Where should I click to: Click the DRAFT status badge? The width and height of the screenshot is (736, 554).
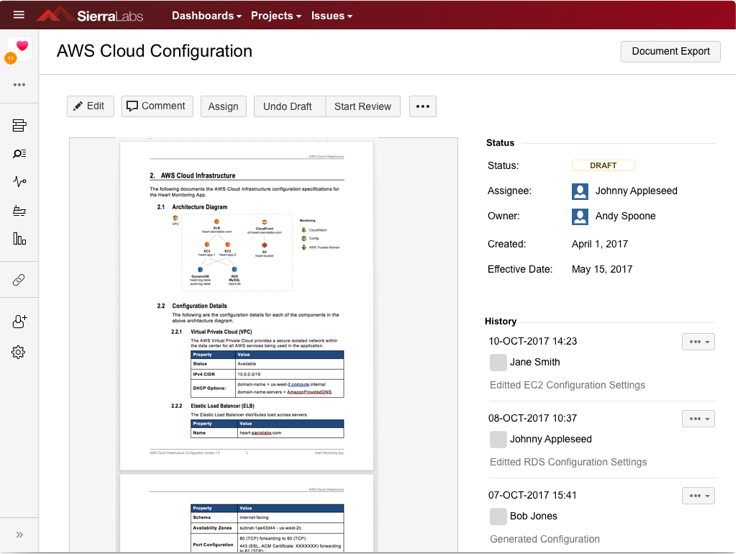pyautogui.click(x=603, y=165)
